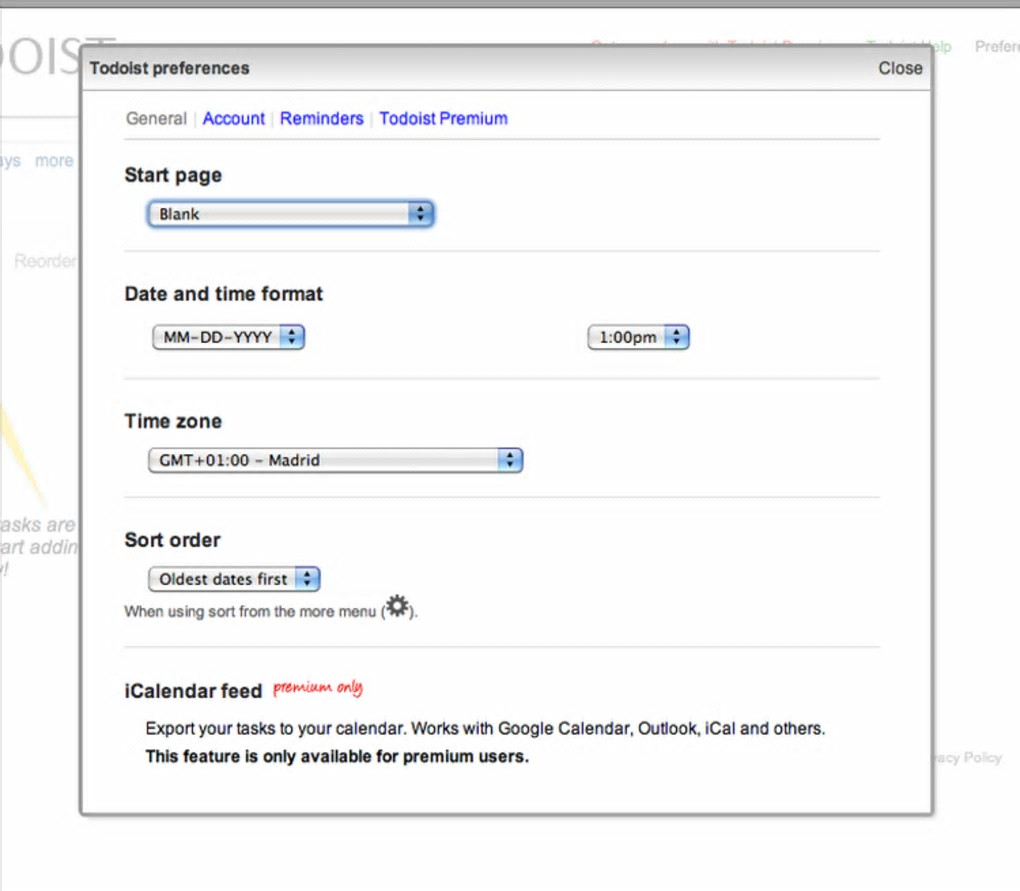Open the 1:00pm time format dropdown
This screenshot has height=891, width=1020.
click(x=638, y=338)
